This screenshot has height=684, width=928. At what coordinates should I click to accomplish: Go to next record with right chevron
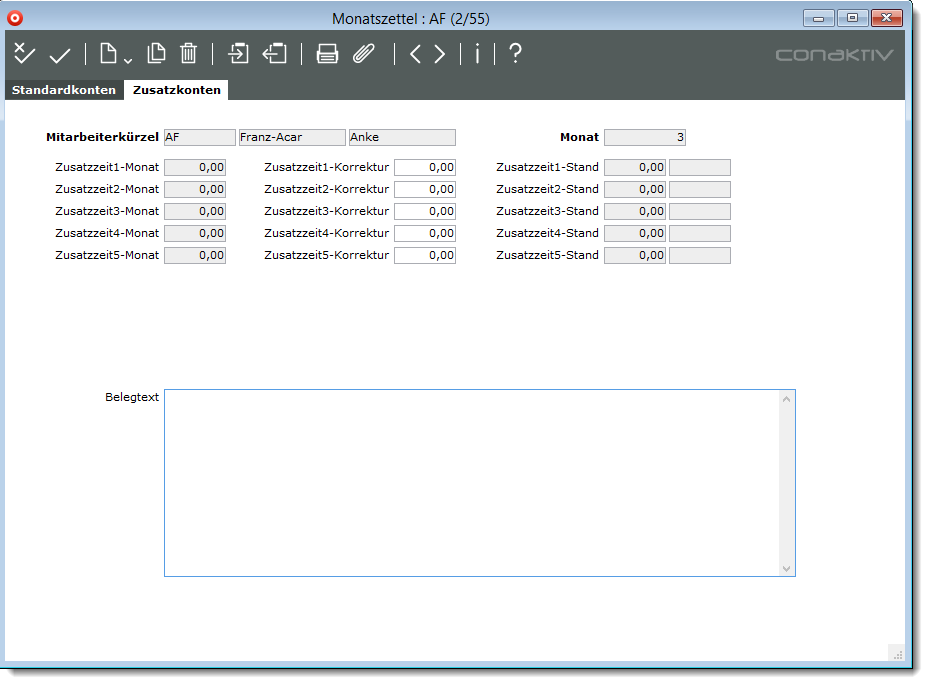[x=440, y=54]
